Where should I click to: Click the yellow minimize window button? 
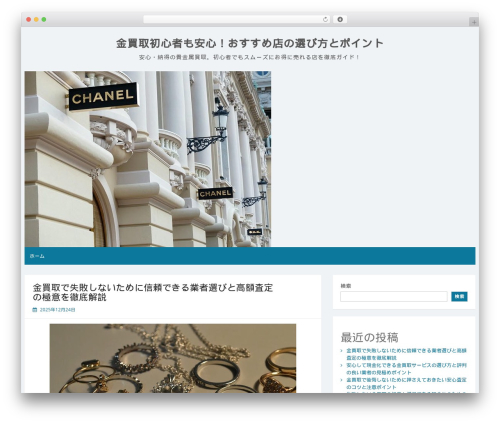tap(36, 20)
